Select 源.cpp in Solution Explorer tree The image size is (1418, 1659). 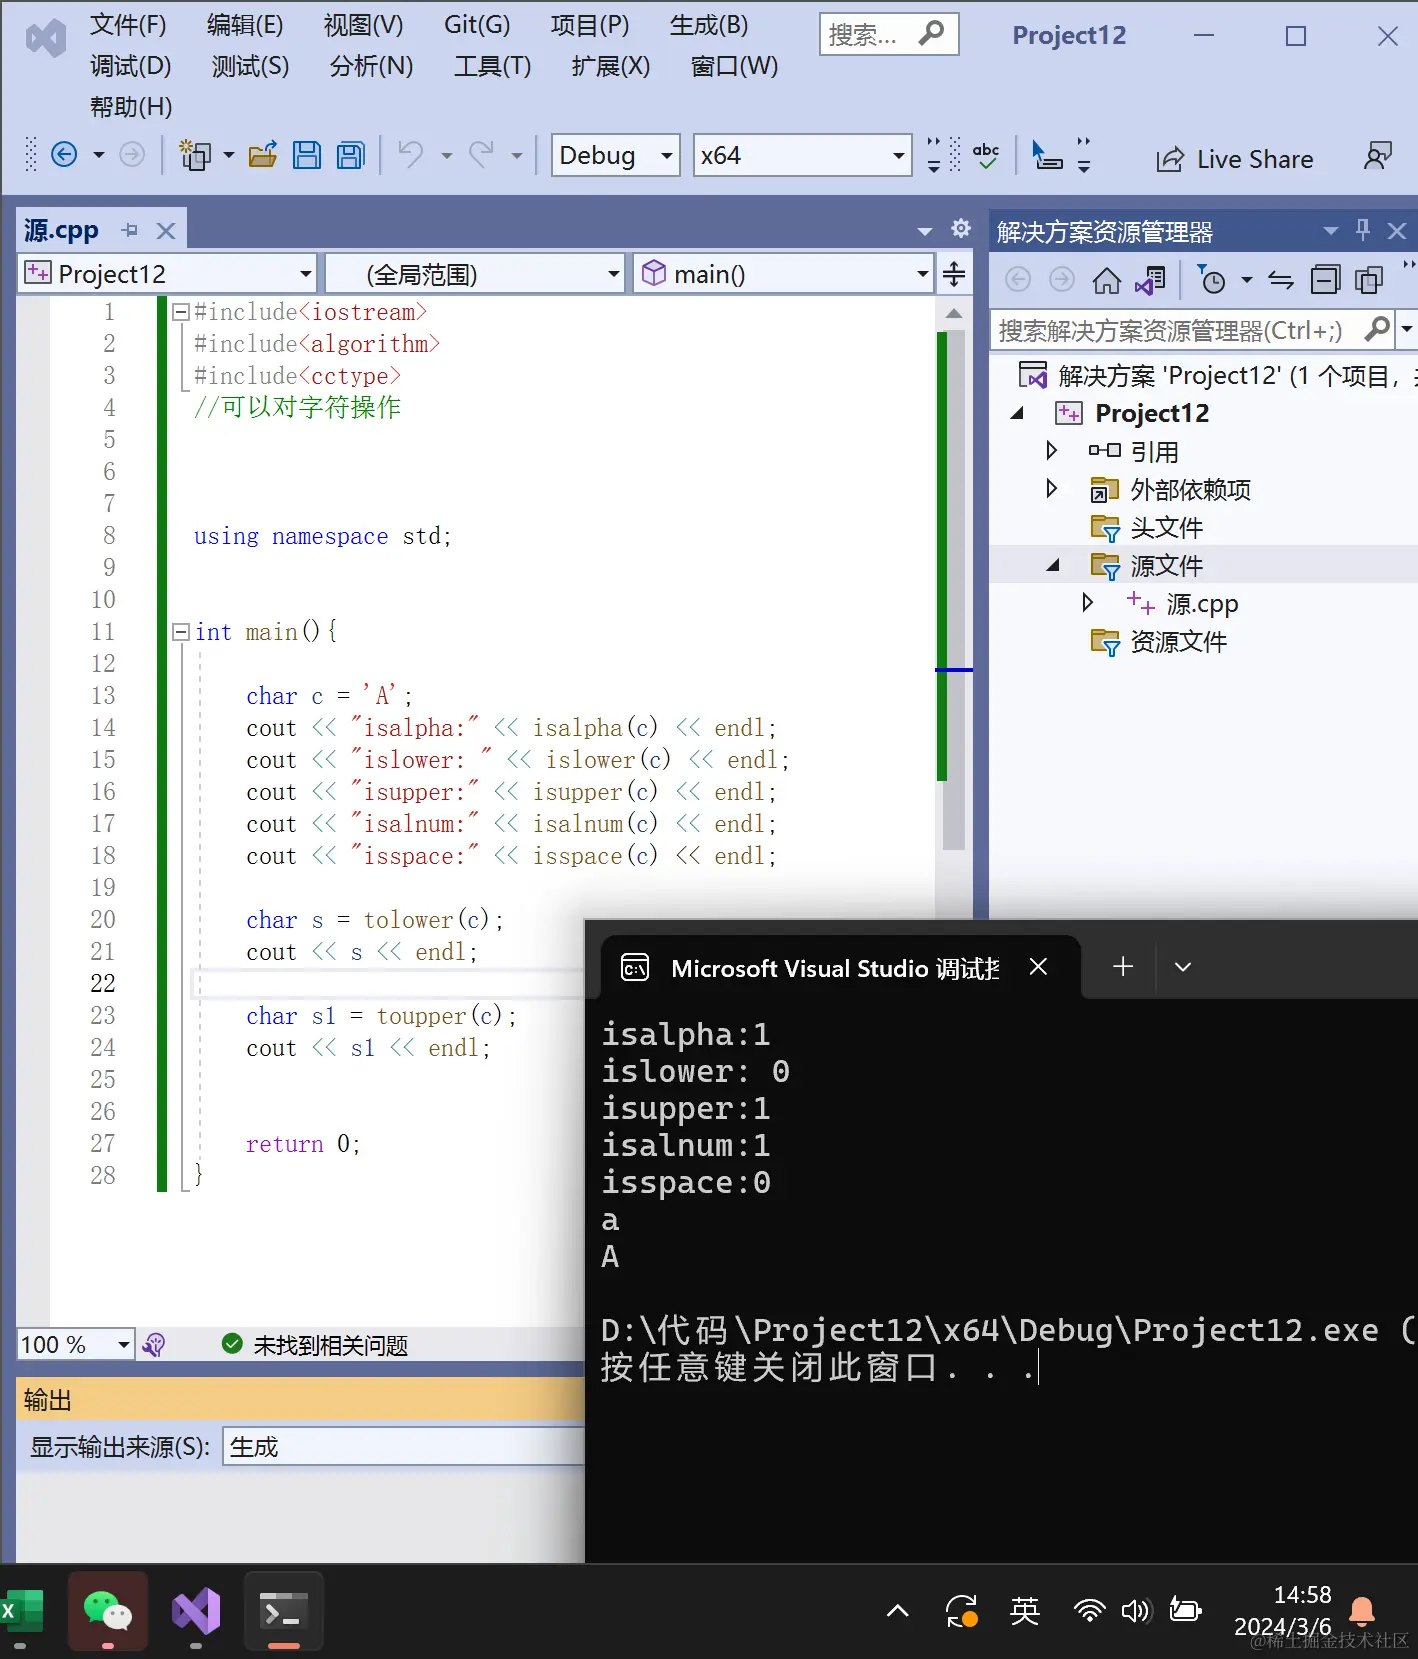point(1202,604)
